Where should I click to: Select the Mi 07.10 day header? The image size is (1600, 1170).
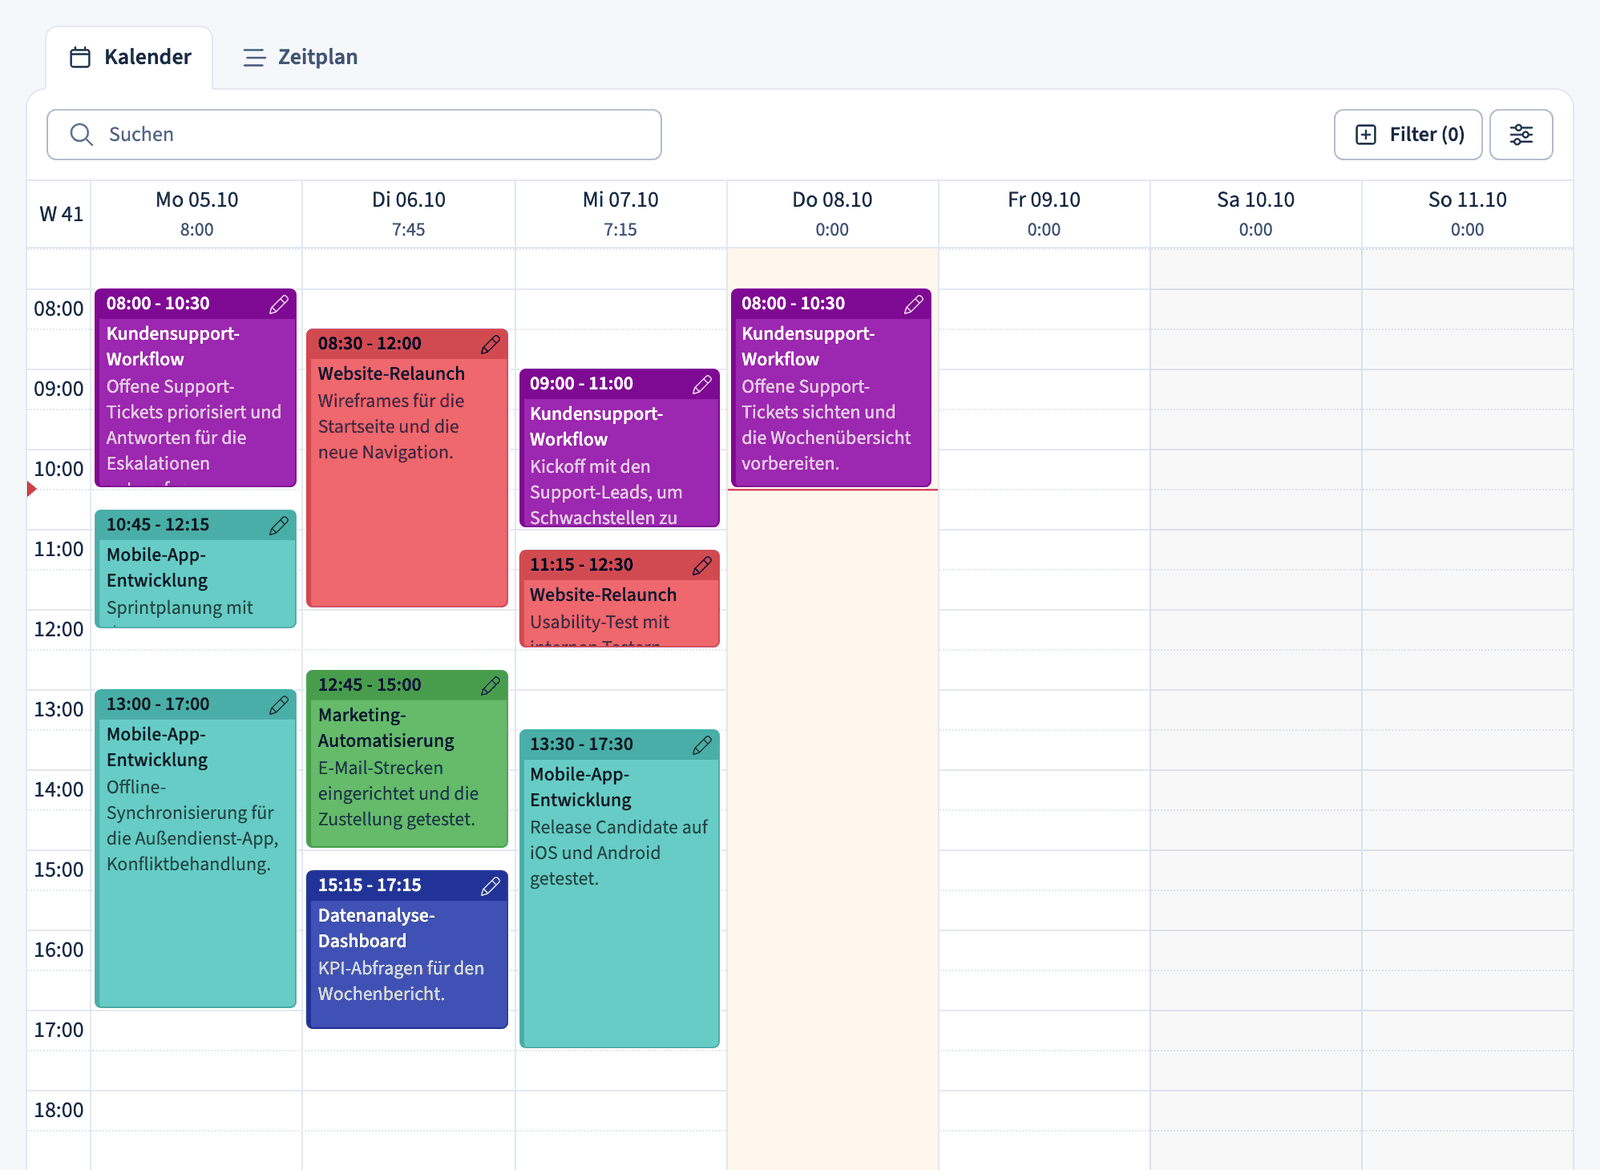coord(621,214)
